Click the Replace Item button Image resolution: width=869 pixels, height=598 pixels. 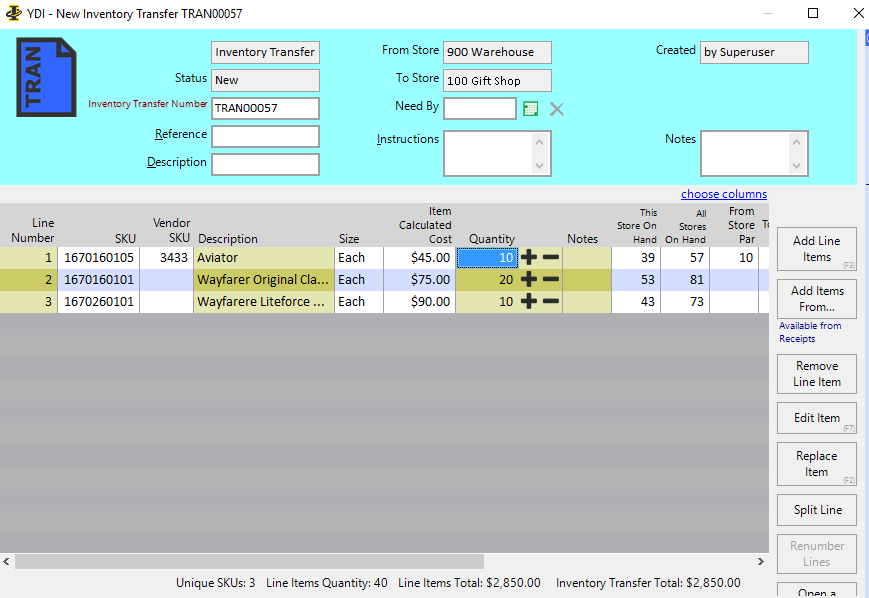pyautogui.click(x=816, y=464)
